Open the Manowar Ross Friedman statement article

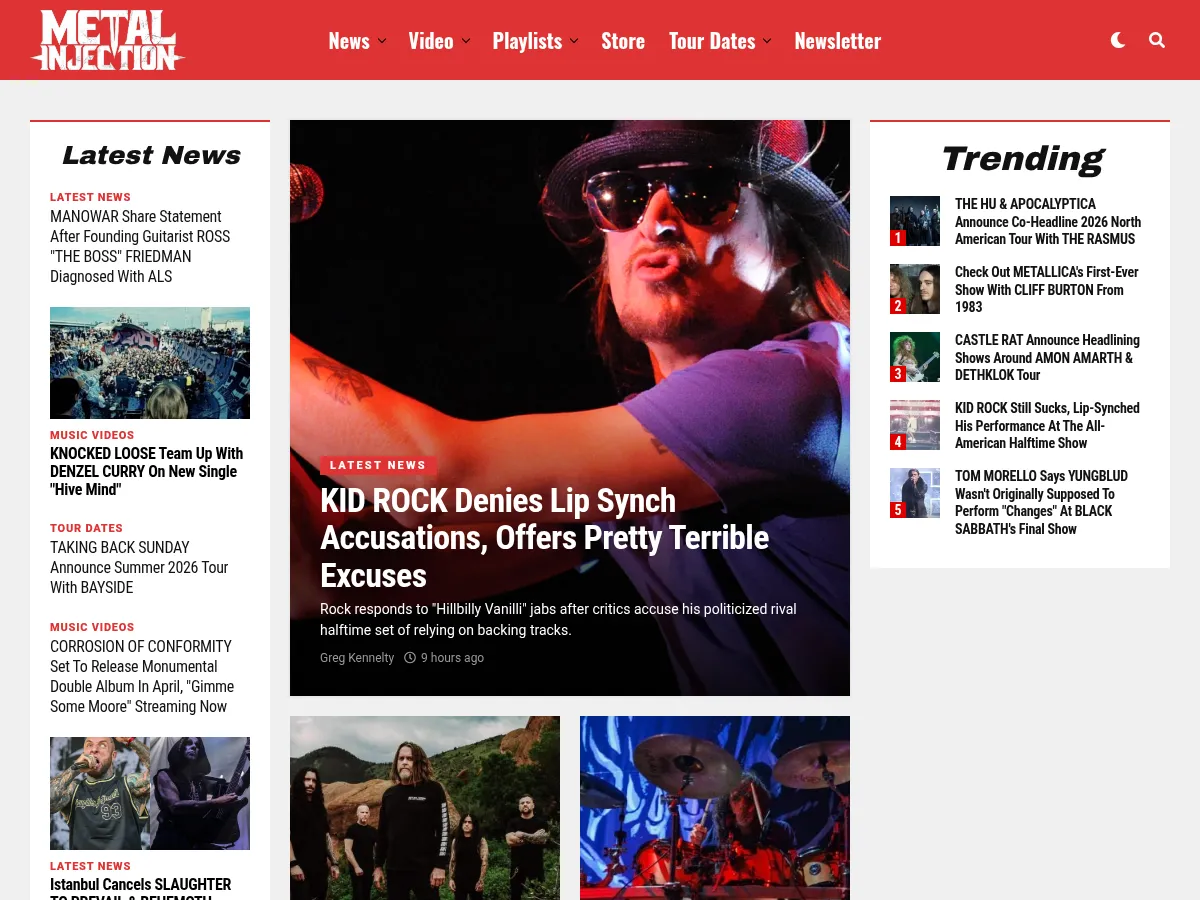(140, 246)
